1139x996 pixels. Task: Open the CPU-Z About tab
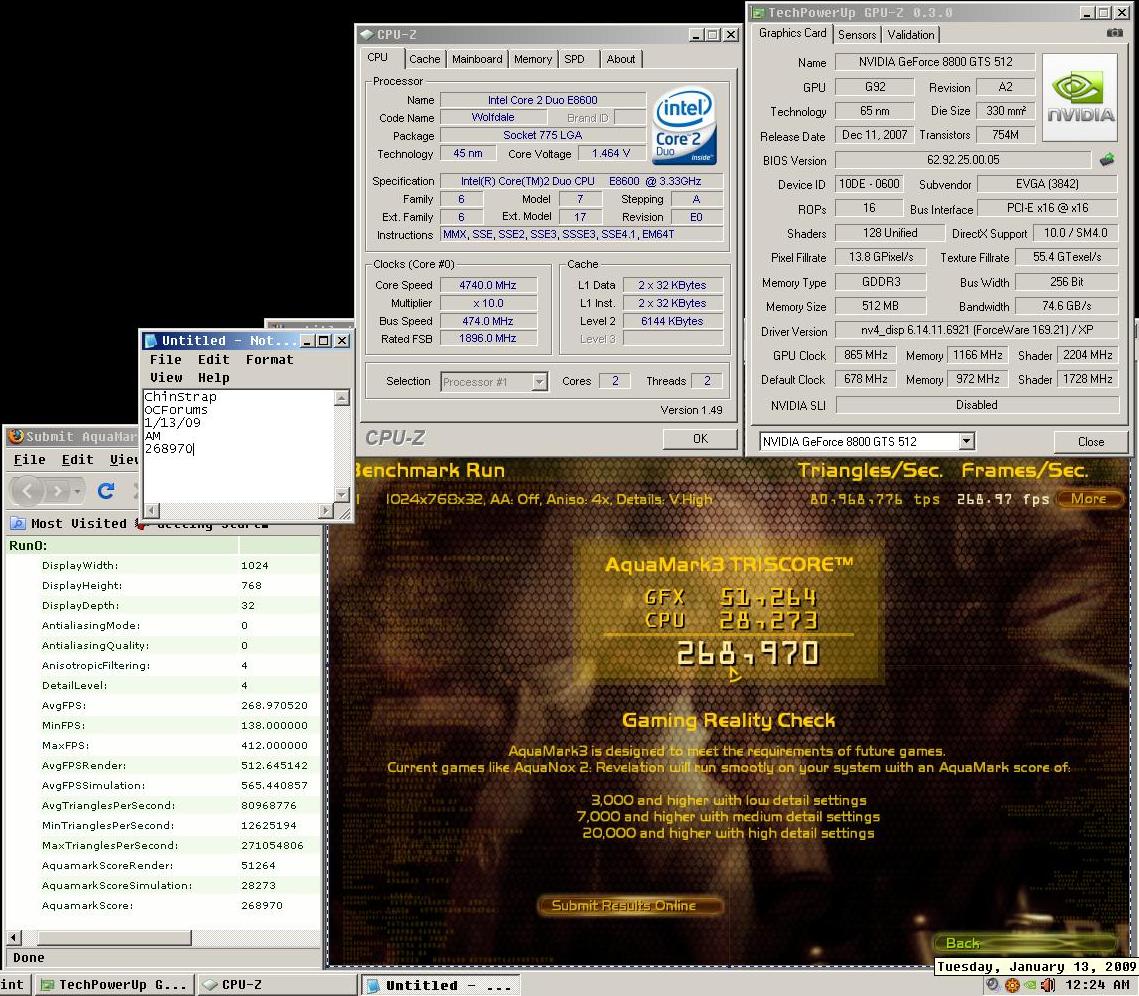click(620, 59)
